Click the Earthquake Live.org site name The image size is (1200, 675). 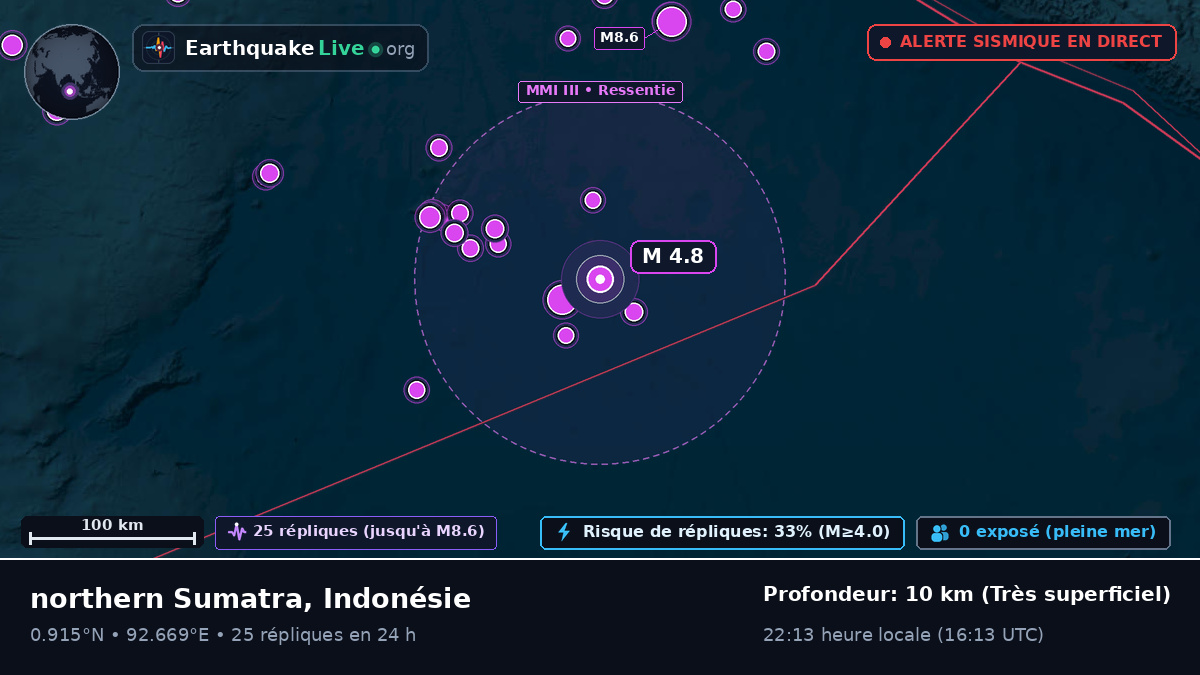(x=300, y=48)
